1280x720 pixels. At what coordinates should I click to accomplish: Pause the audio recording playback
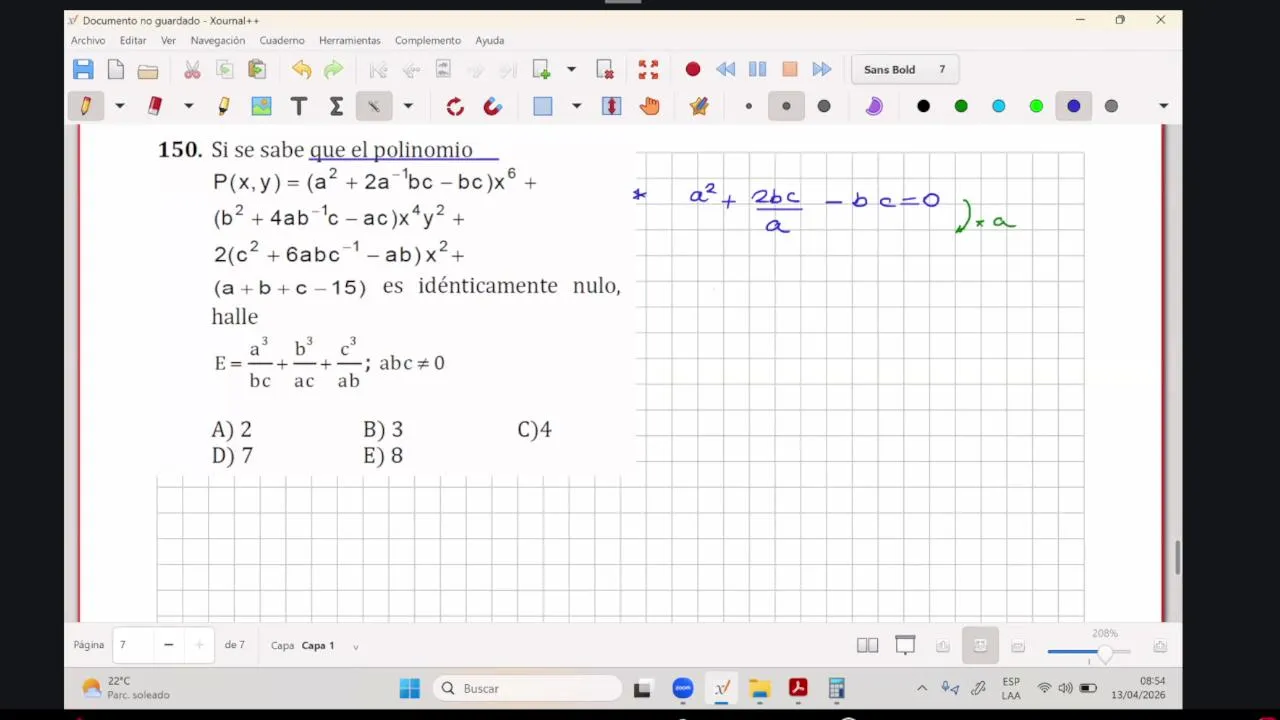click(757, 69)
